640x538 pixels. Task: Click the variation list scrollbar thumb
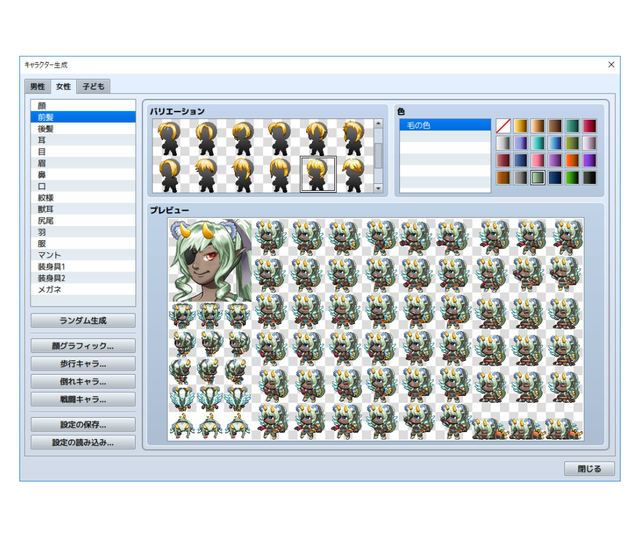[378, 156]
